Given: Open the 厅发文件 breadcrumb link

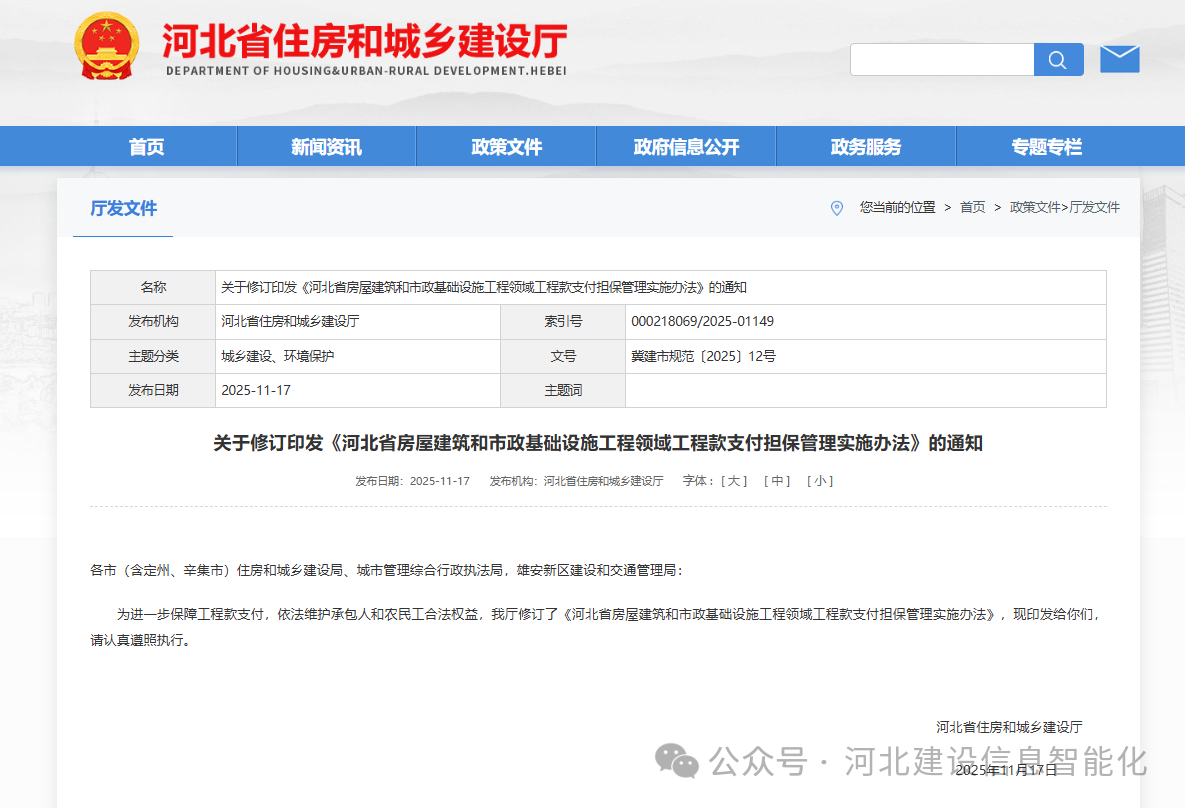Looking at the screenshot, I should click(1094, 208).
